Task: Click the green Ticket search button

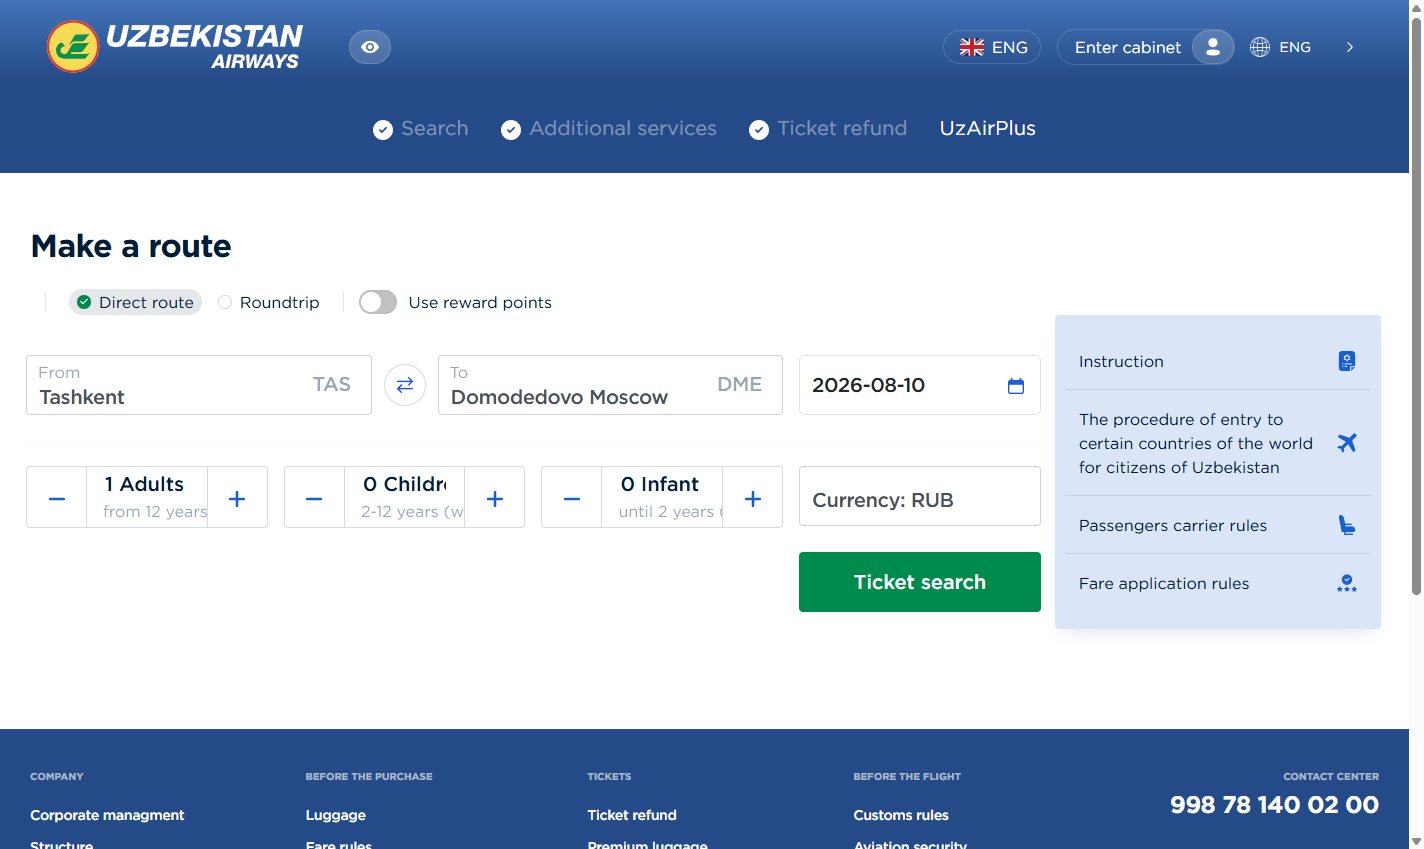Action: tap(920, 582)
